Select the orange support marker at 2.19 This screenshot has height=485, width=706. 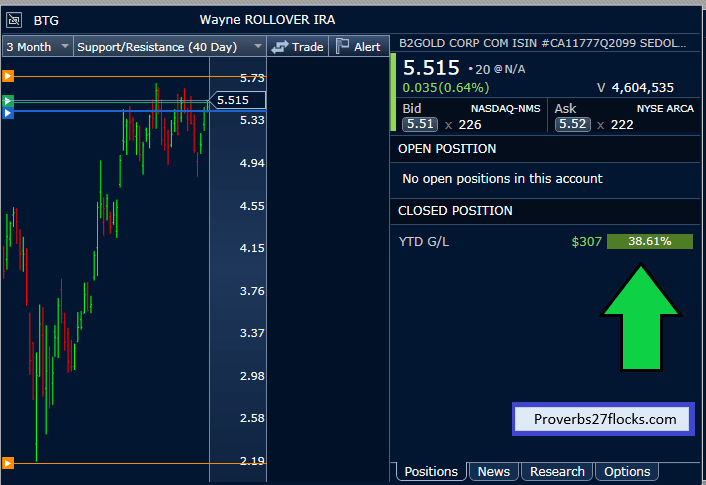pos(7,462)
